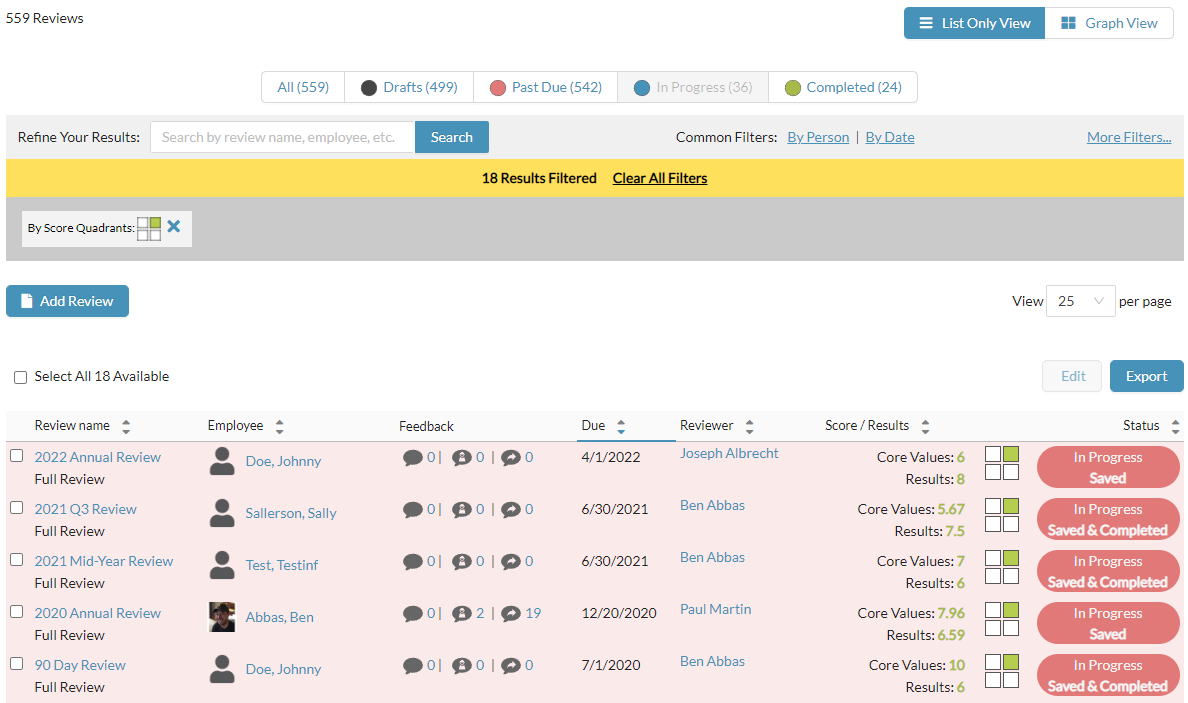Switch to Graph View

tap(1109, 23)
